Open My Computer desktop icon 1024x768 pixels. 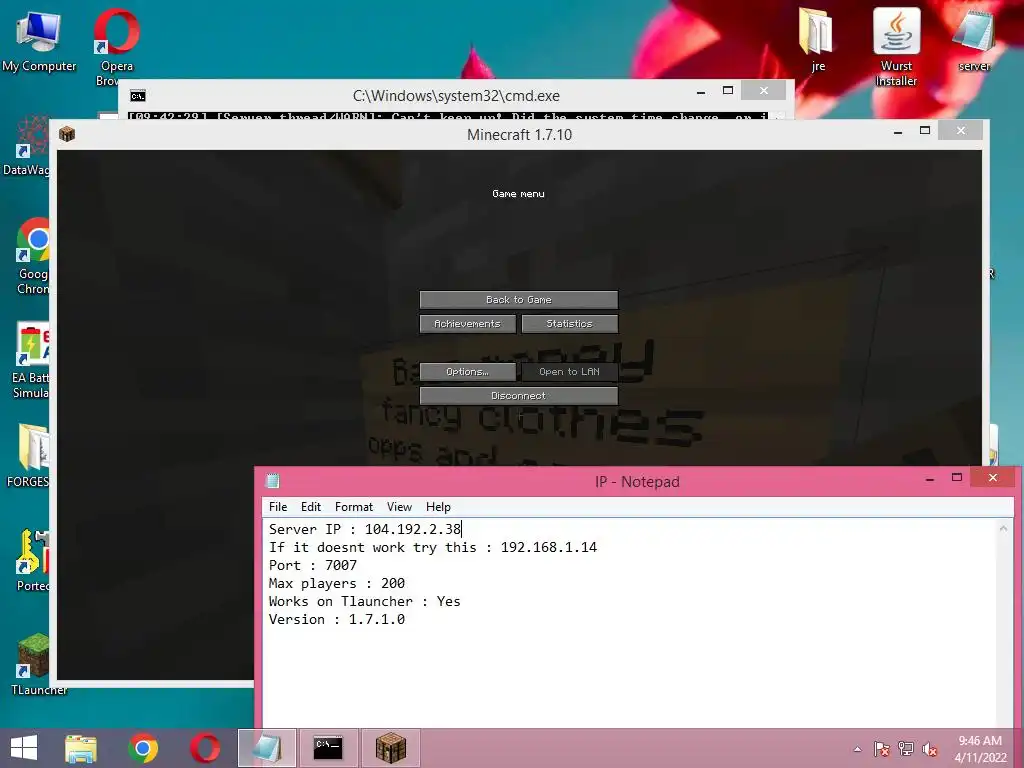coord(39,40)
